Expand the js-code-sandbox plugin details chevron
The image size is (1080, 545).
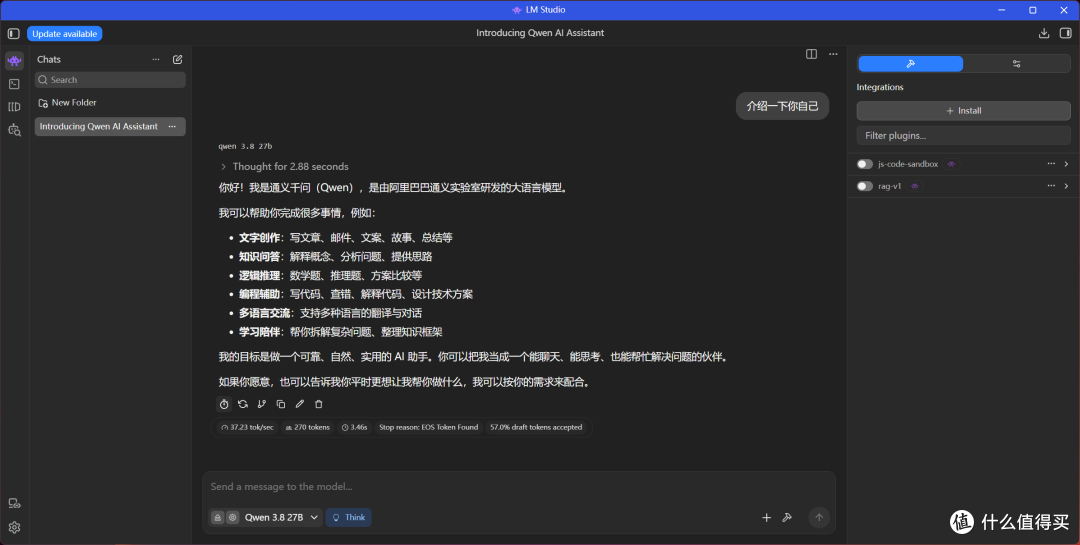click(x=1066, y=164)
